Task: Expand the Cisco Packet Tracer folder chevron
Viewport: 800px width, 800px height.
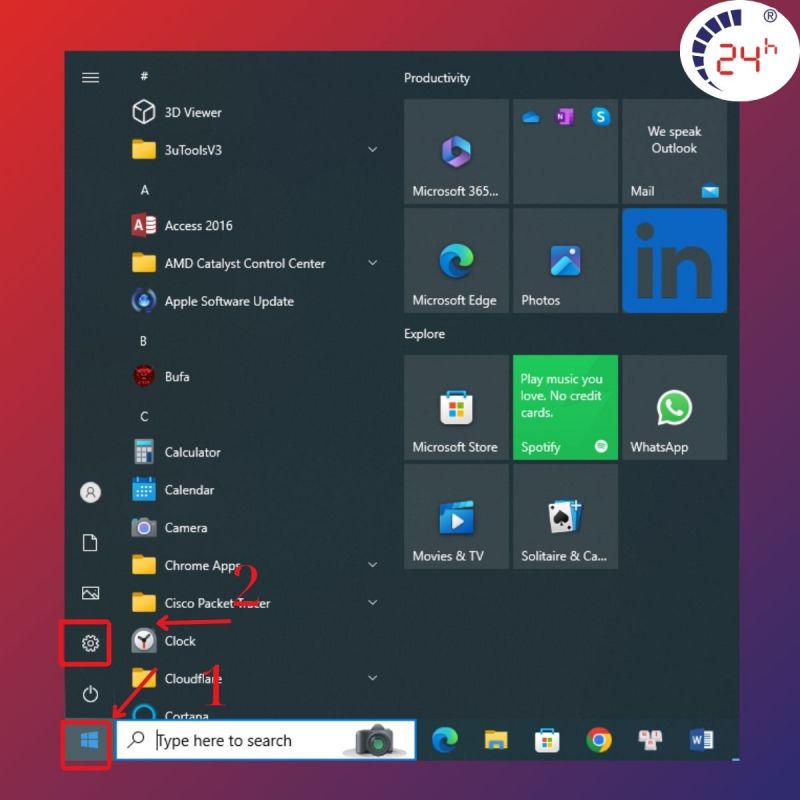Action: pyautogui.click(x=373, y=603)
